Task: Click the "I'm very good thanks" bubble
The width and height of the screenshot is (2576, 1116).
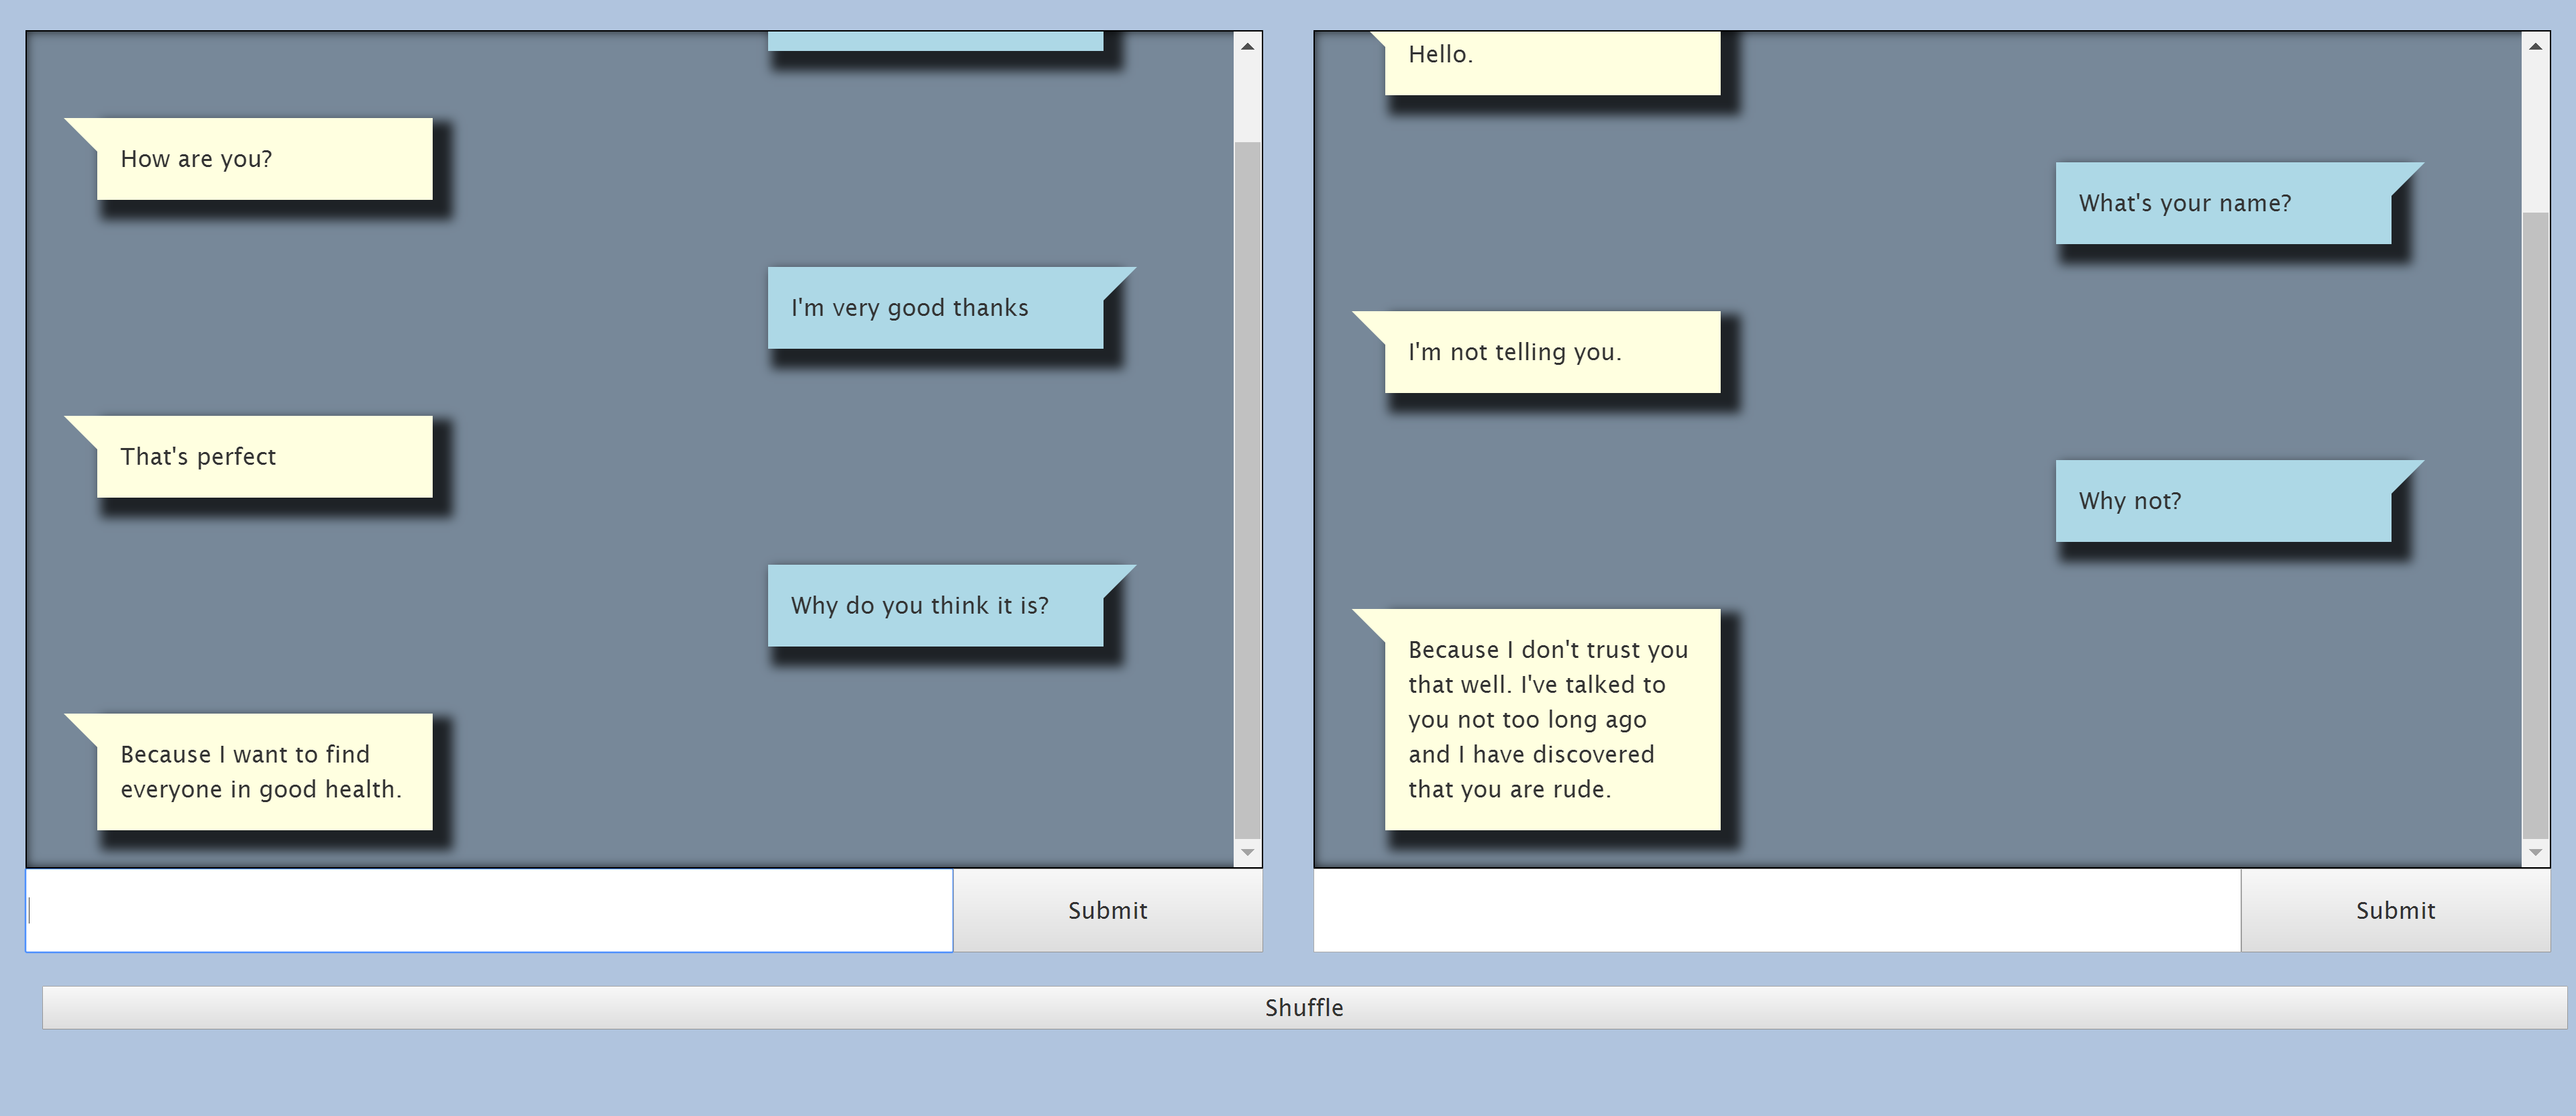Action: [934, 308]
